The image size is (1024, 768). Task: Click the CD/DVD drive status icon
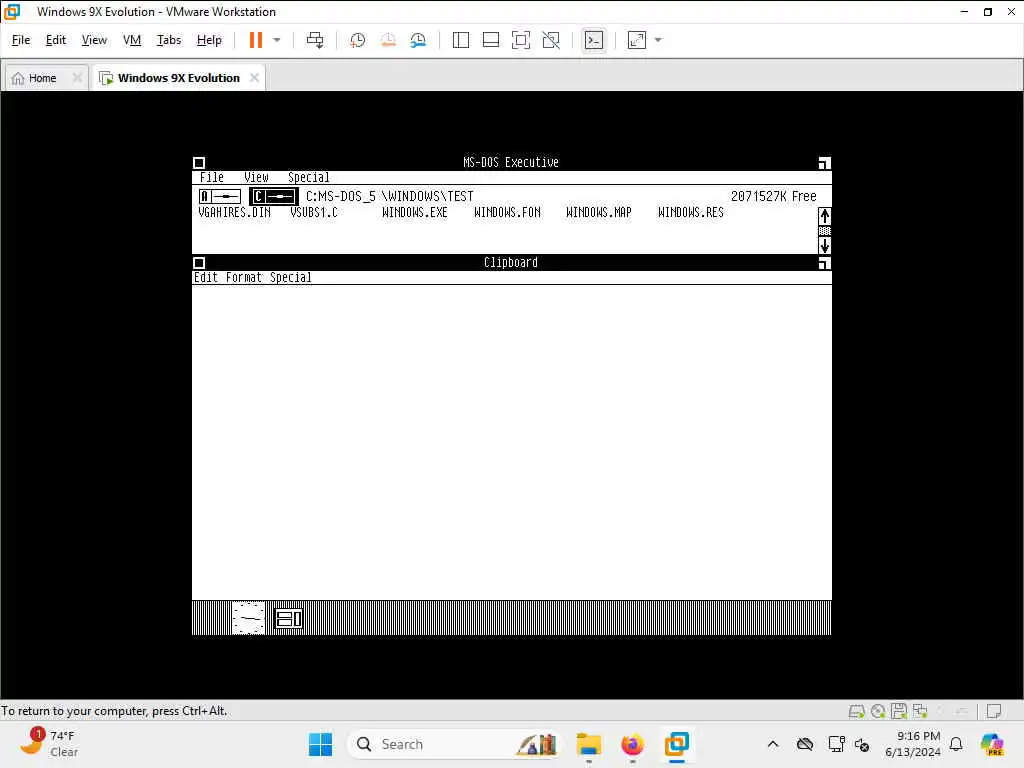coord(878,711)
